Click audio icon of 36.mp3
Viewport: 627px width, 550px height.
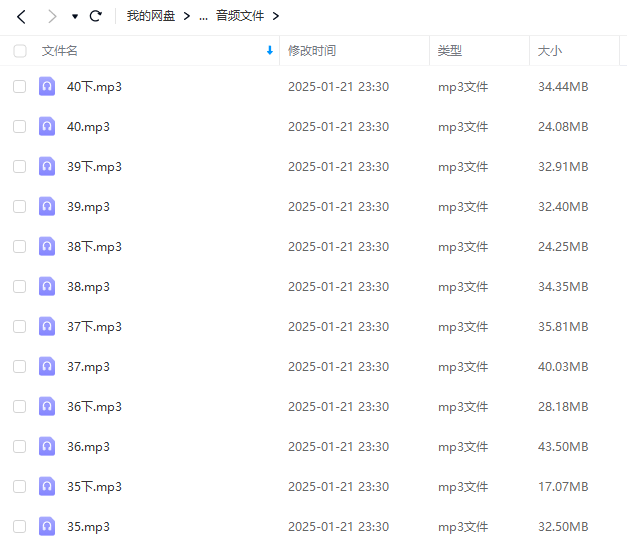[47, 446]
